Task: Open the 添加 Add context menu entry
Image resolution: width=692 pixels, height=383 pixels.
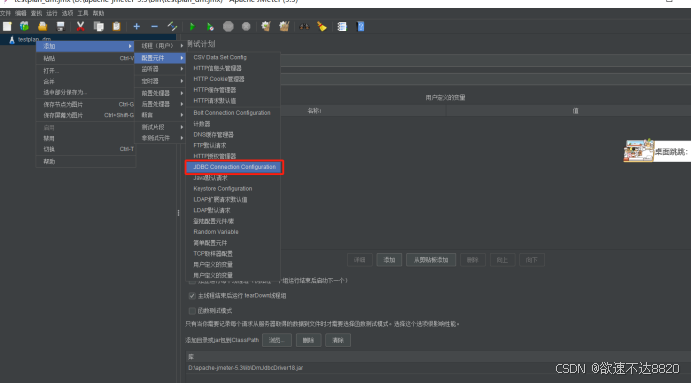Action: coord(85,46)
